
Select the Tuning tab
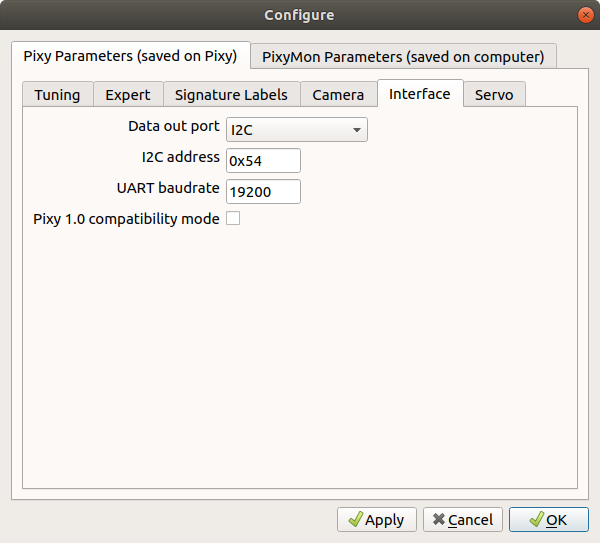[x=57, y=95]
